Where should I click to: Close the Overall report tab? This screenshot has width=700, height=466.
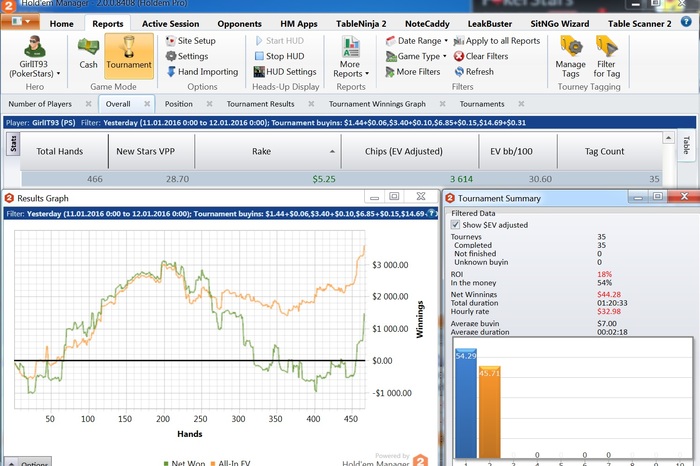click(x=147, y=104)
